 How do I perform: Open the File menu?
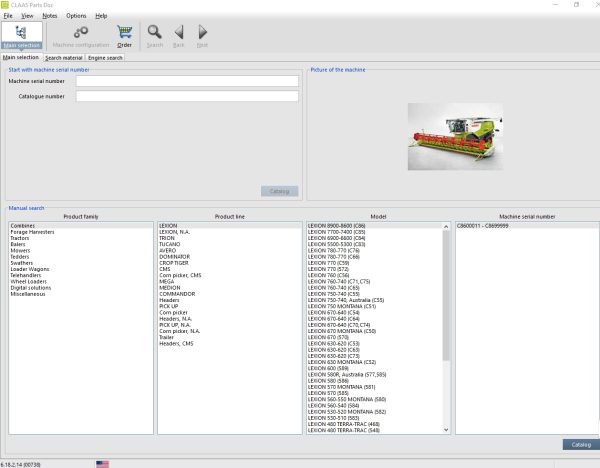click(8, 16)
